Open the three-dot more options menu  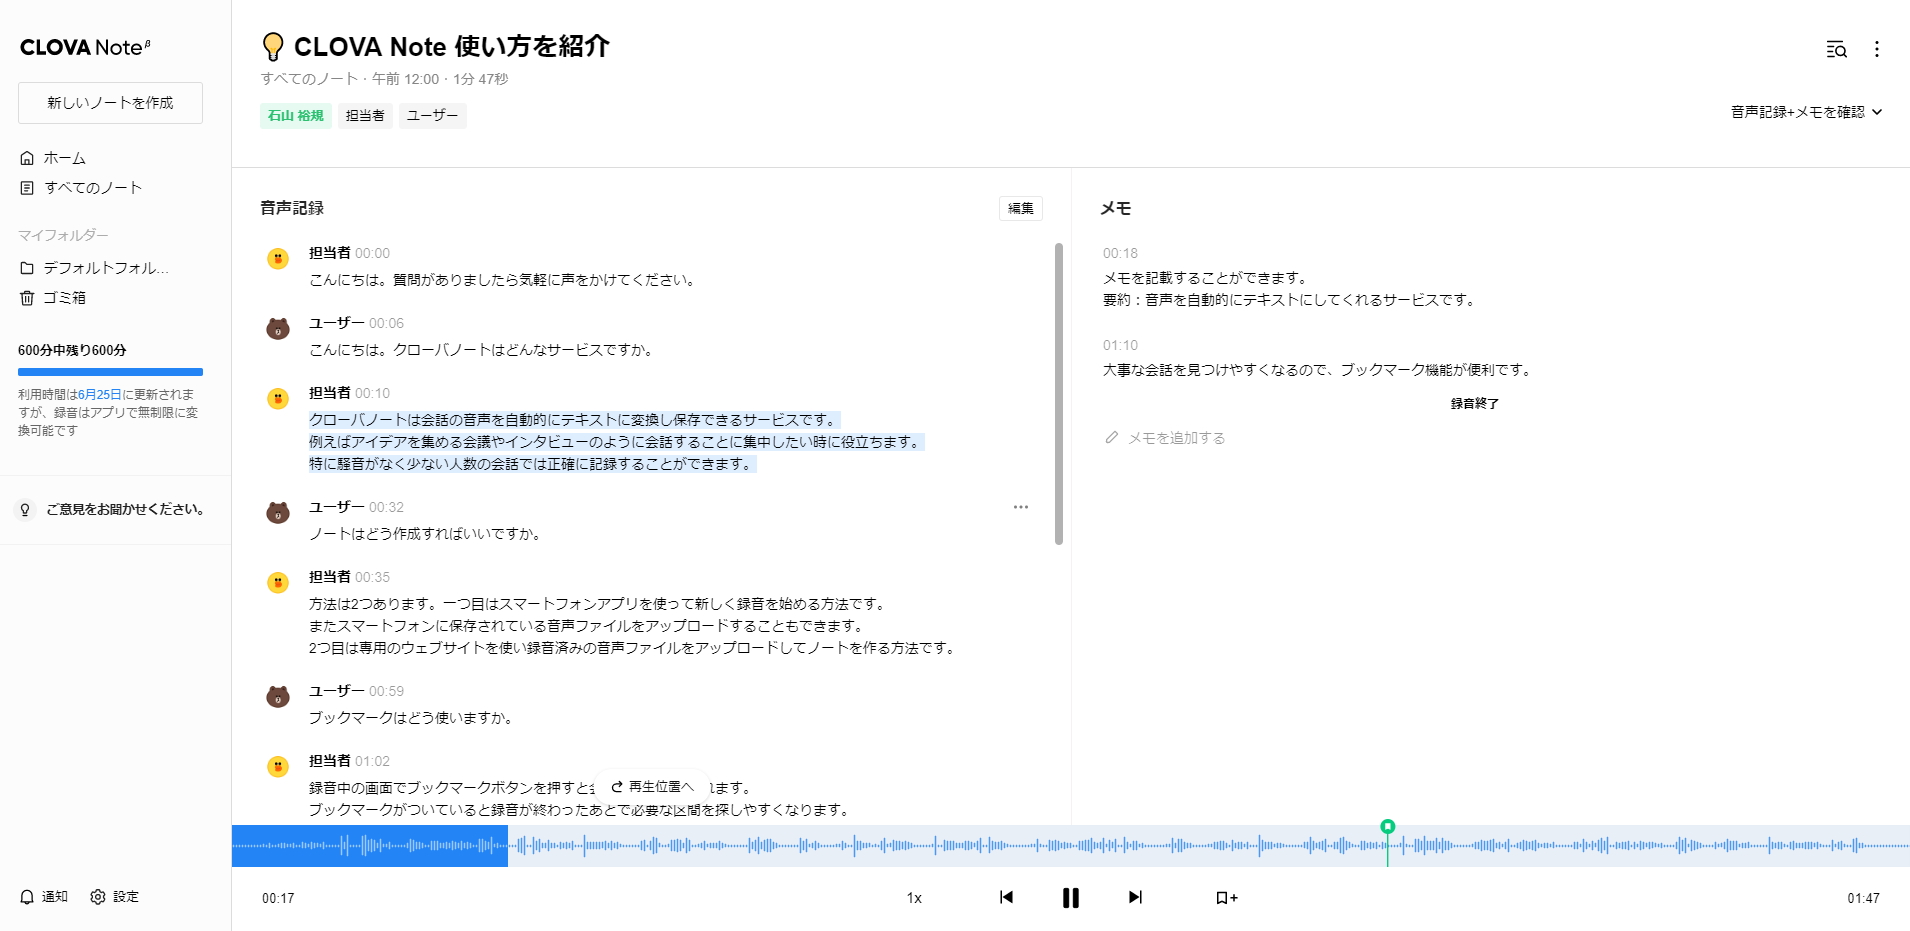pyautogui.click(x=1878, y=49)
